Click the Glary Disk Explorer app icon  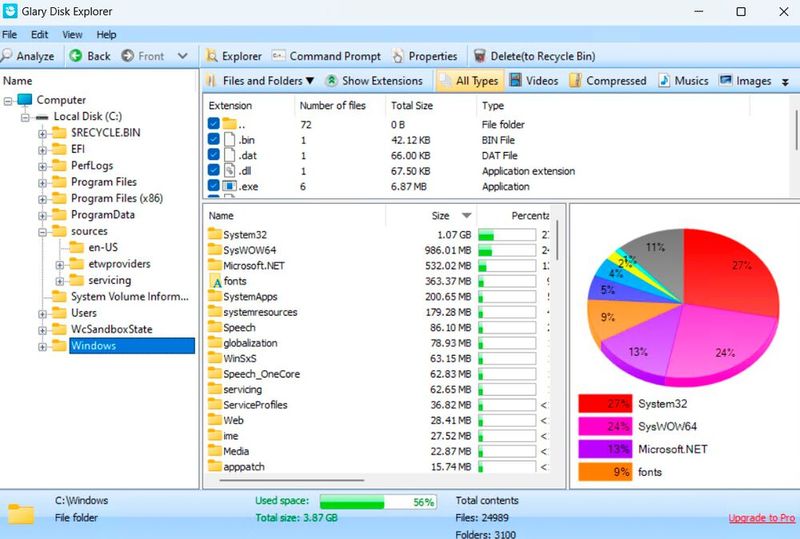[x=10, y=11]
